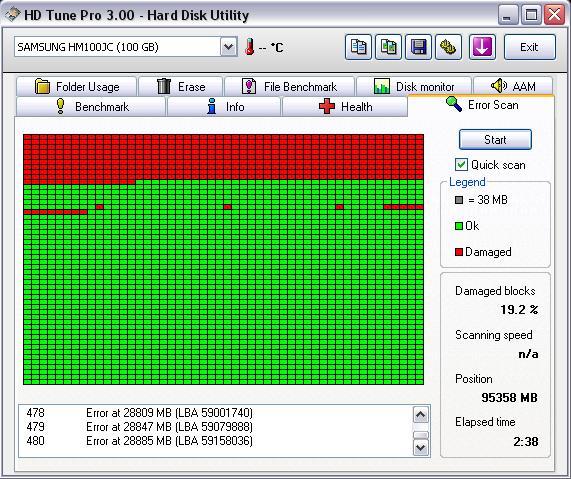Close the HD Tune Pro window
Viewport: 571px width, 479px height.
coord(554,15)
